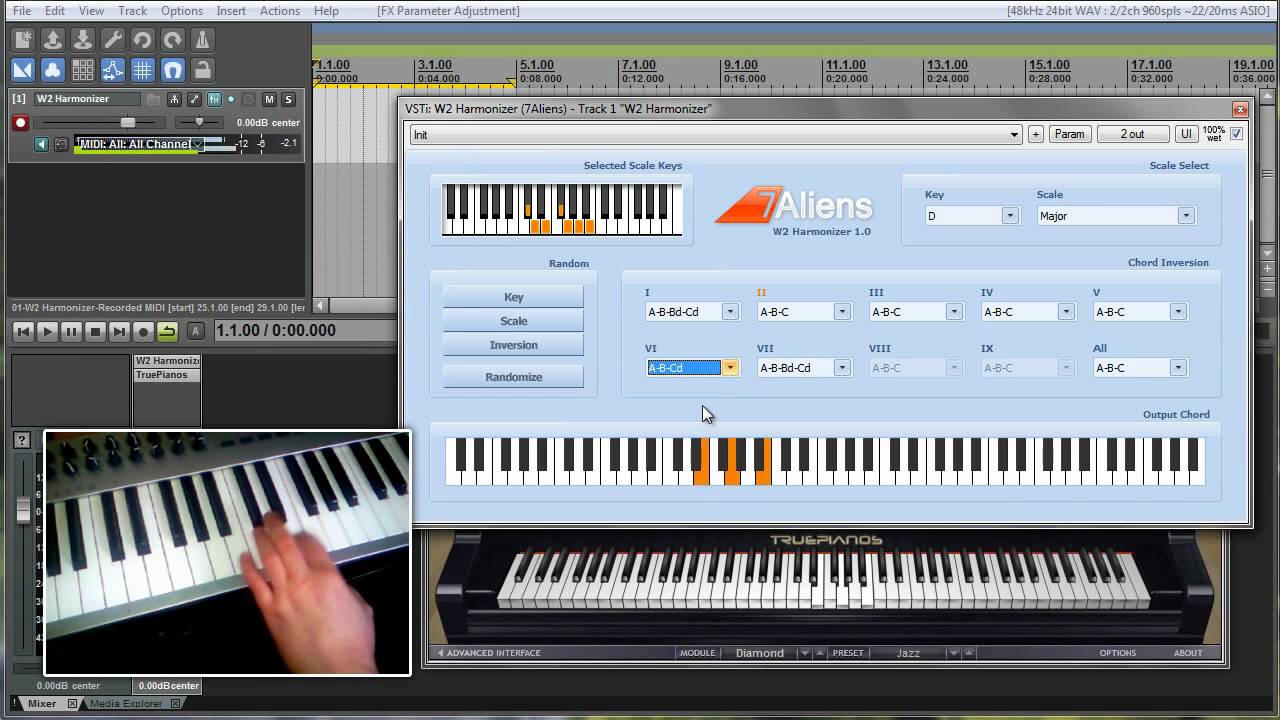
Task: Click the New Project toolbar icon
Action: 23,40
